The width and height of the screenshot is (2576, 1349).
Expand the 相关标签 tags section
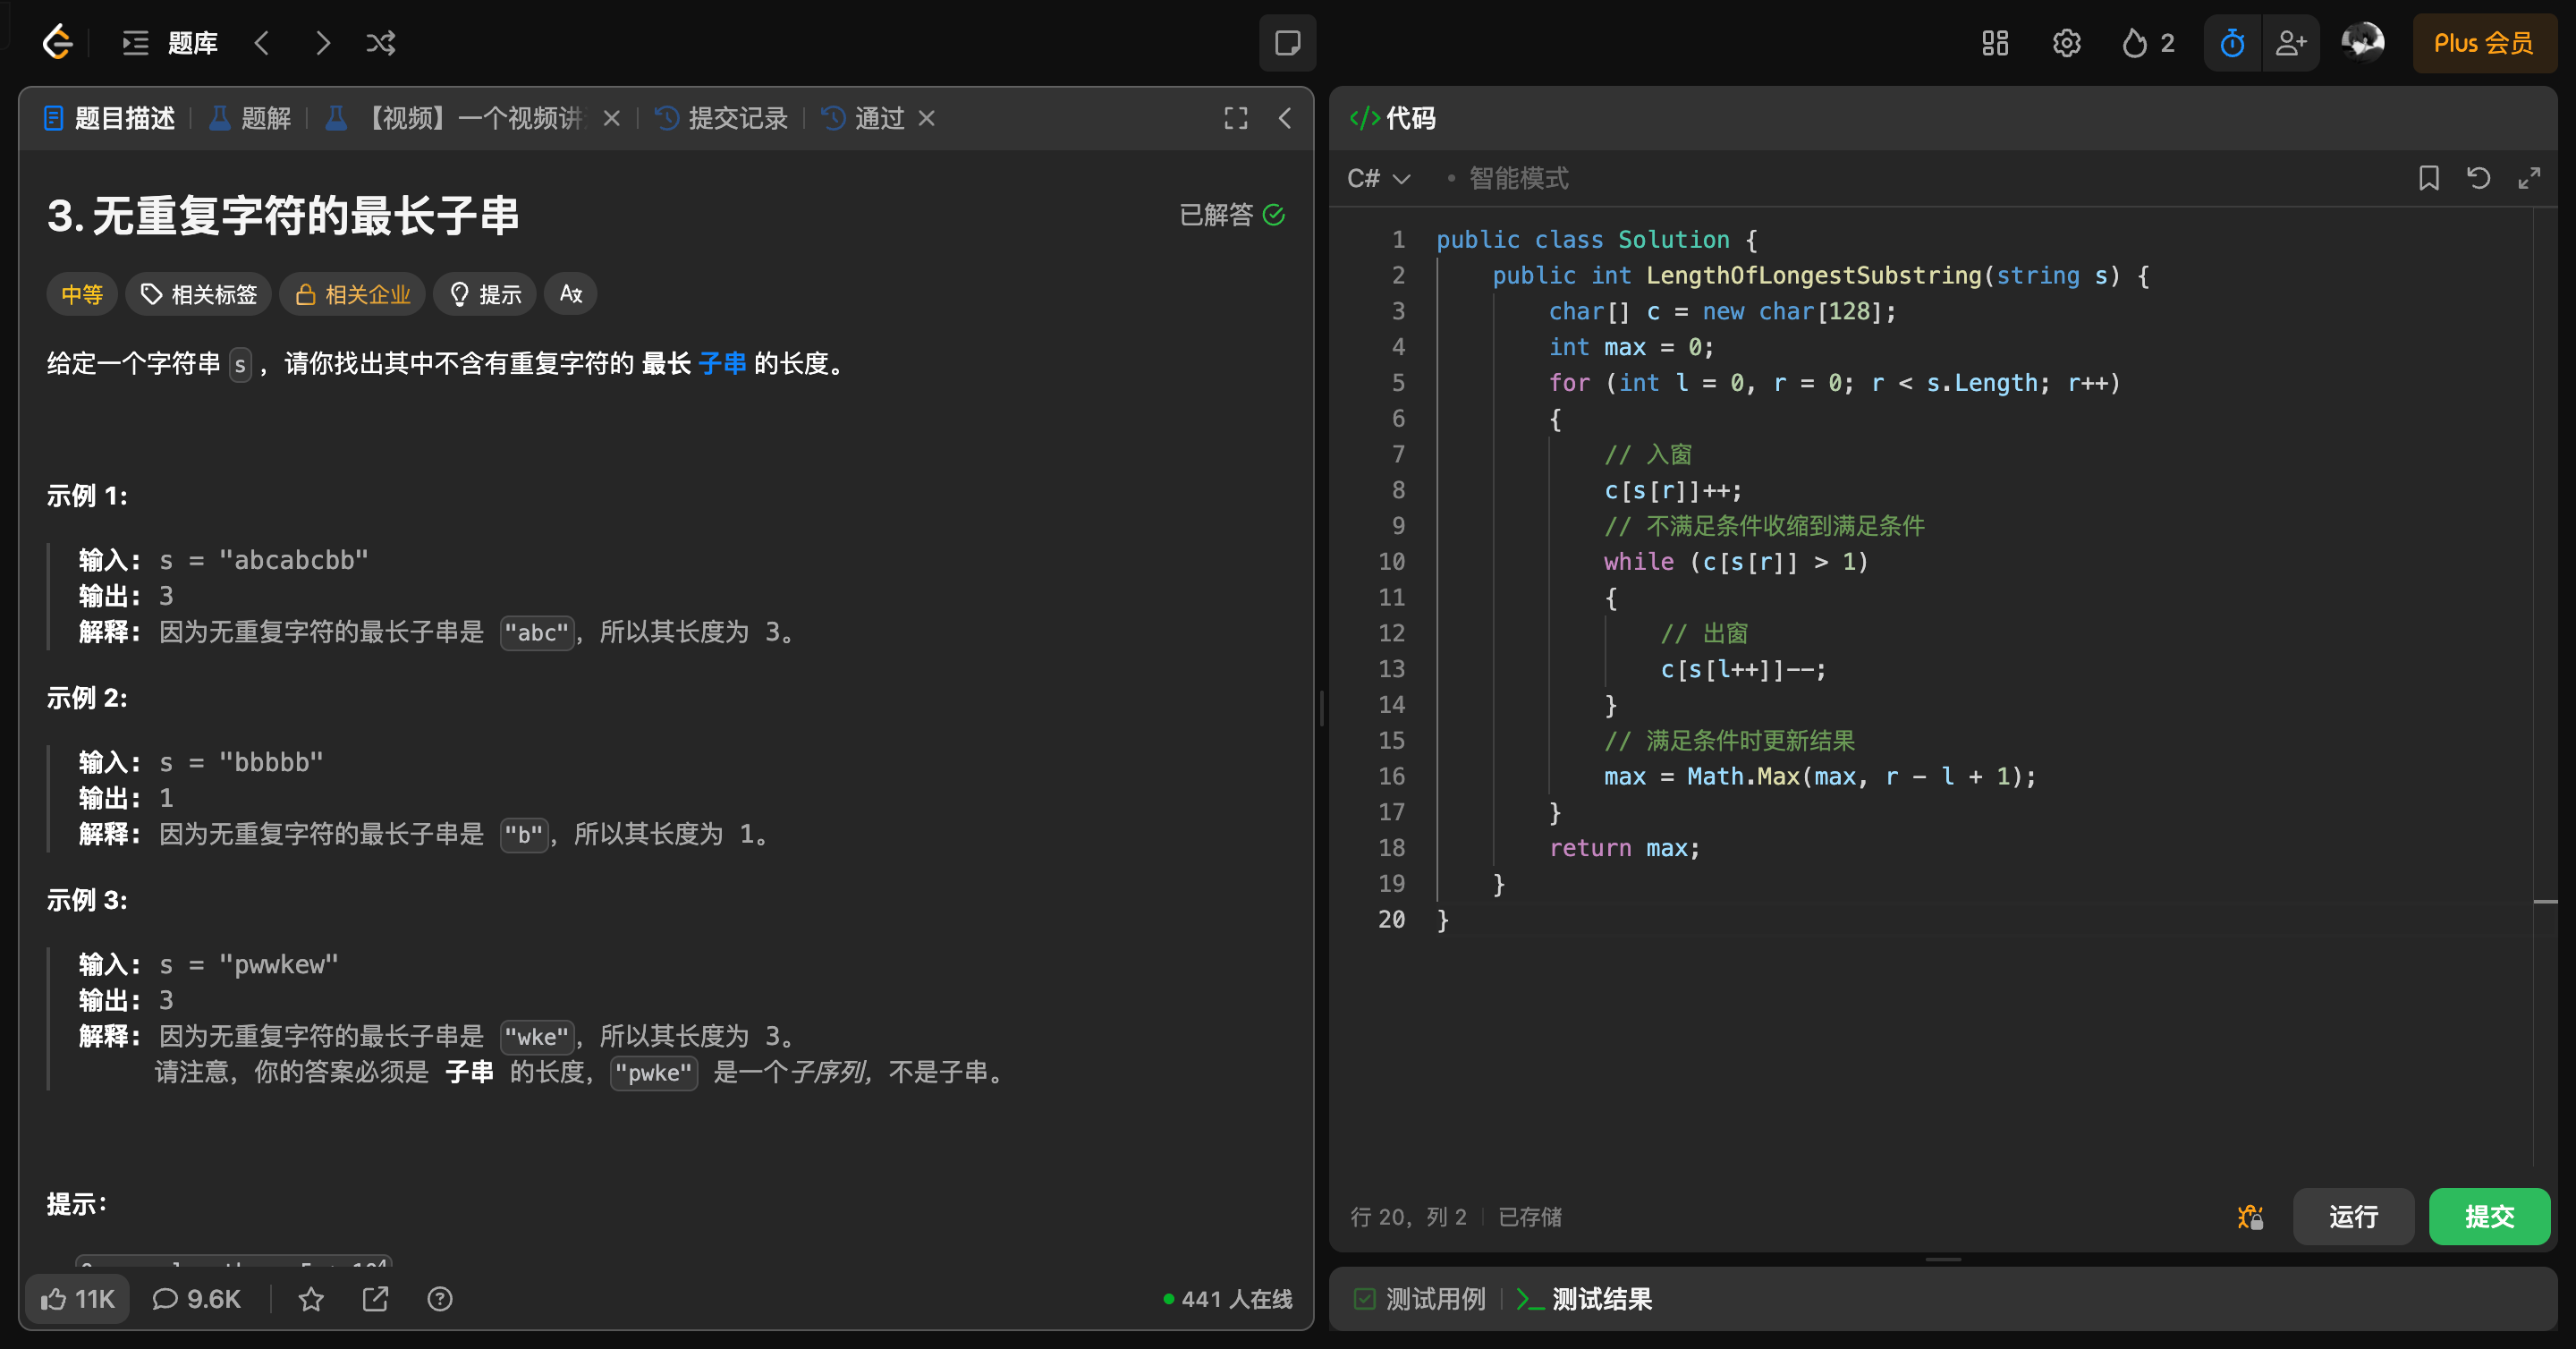click(199, 294)
